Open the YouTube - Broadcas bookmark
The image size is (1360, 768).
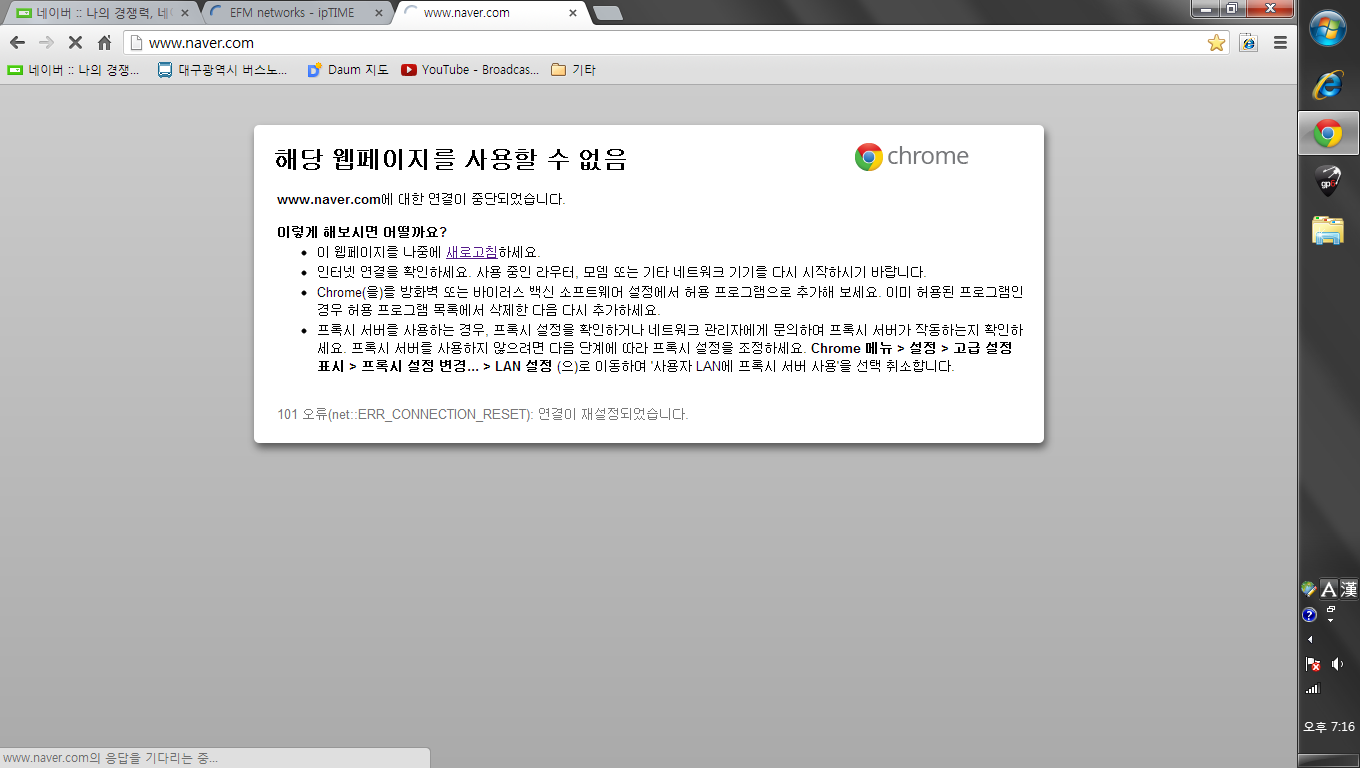click(470, 70)
